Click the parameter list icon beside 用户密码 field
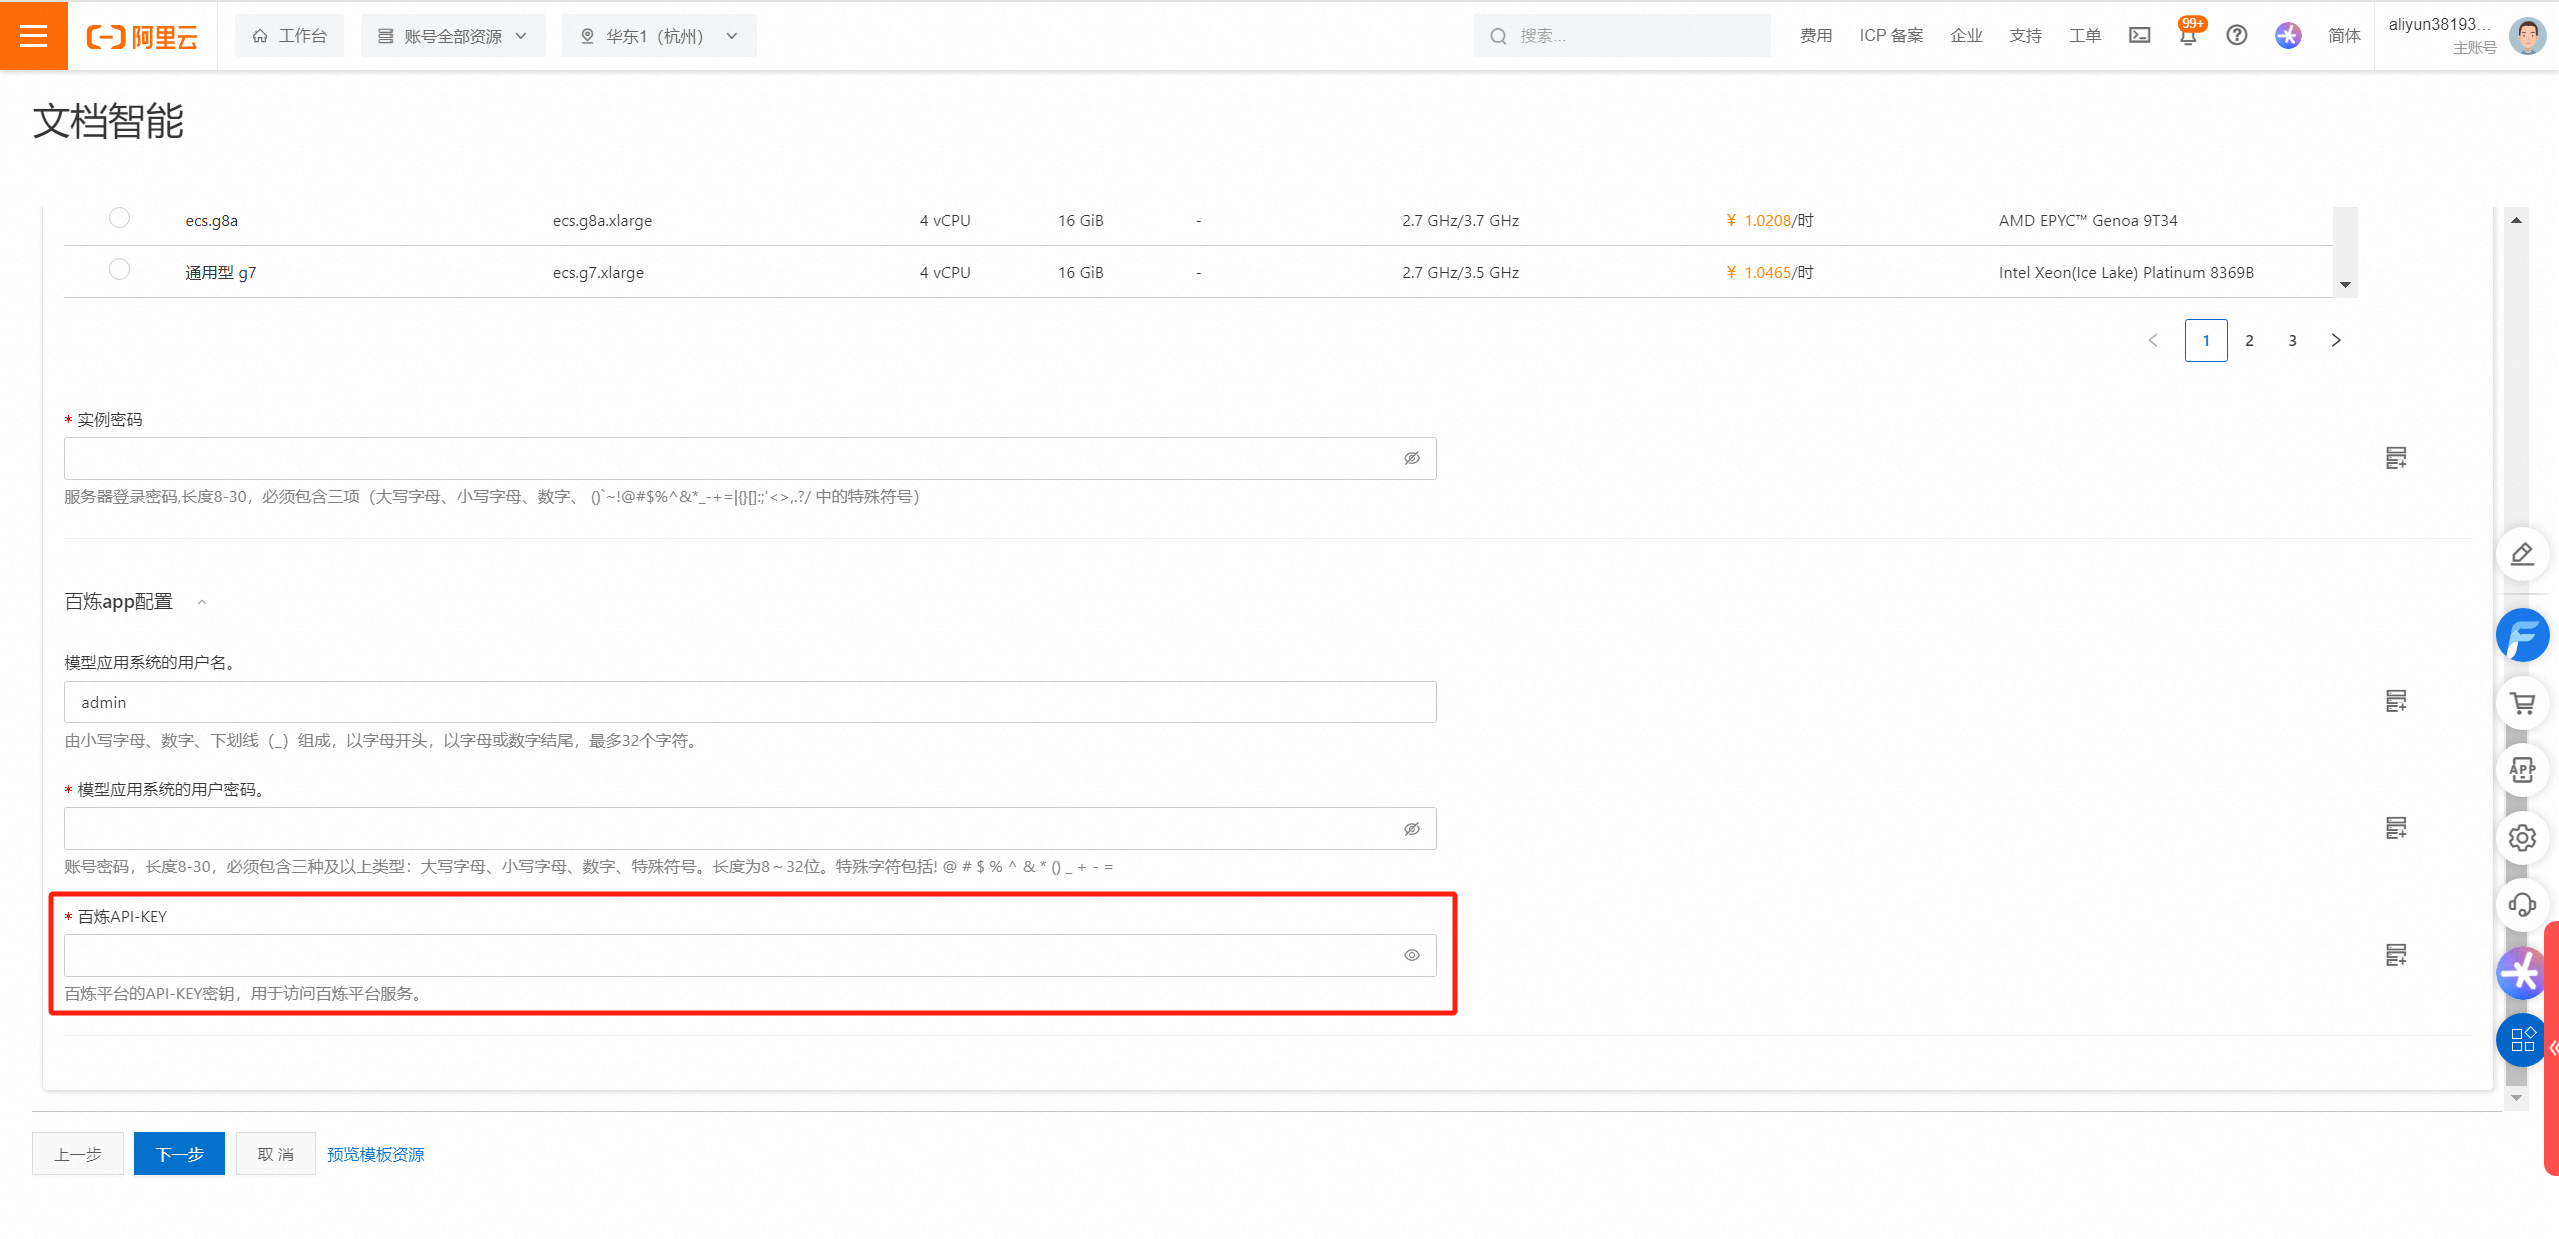2559x1239 pixels. tap(2396, 828)
